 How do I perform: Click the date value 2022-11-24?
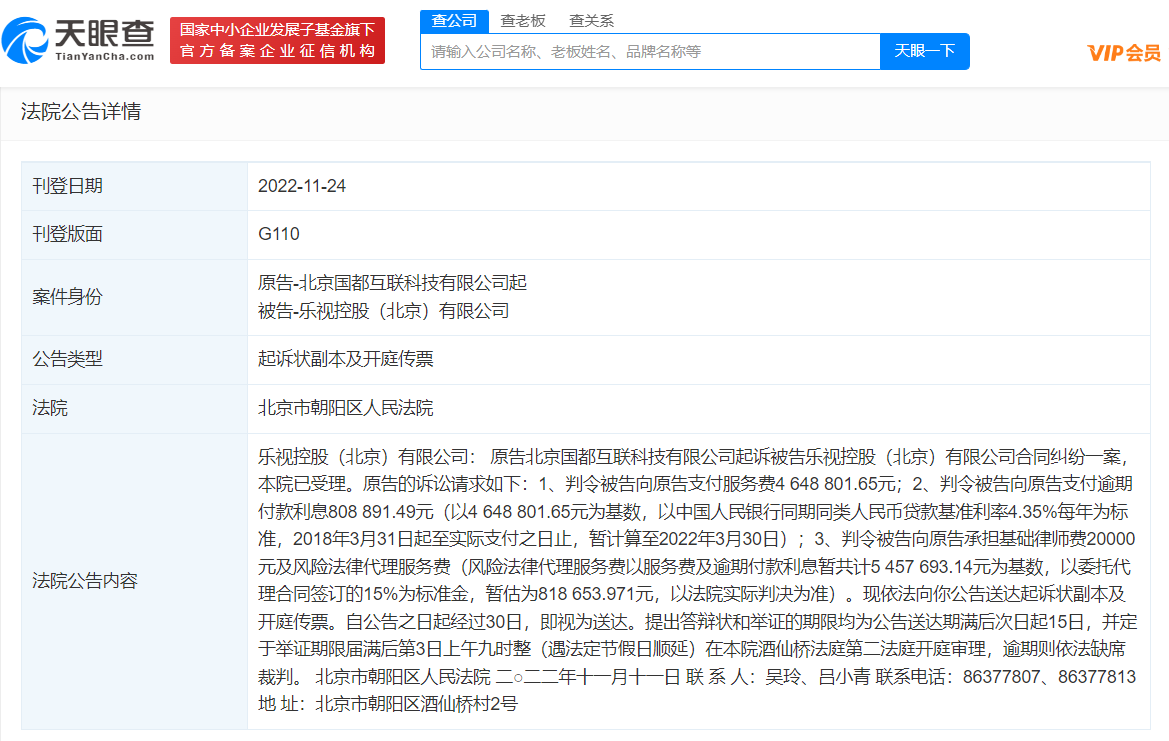pos(302,186)
